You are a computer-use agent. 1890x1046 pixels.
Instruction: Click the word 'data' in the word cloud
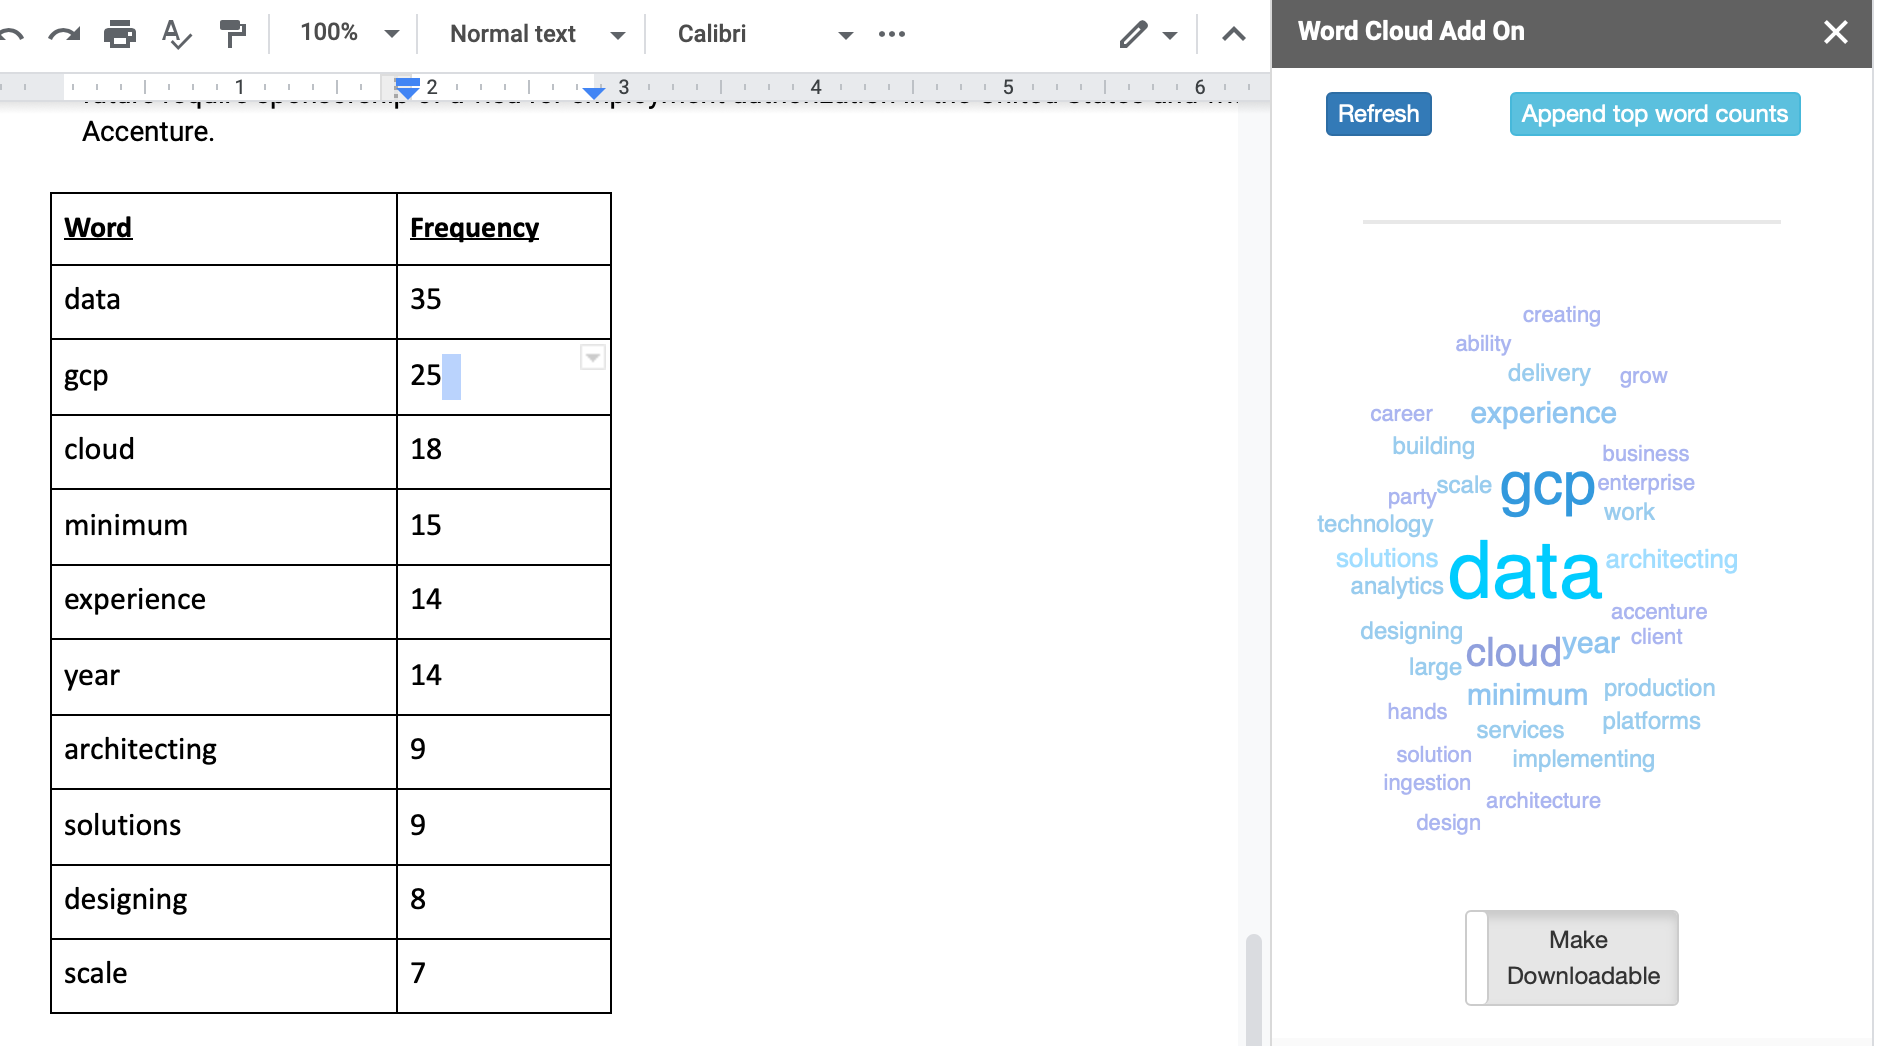click(1524, 571)
